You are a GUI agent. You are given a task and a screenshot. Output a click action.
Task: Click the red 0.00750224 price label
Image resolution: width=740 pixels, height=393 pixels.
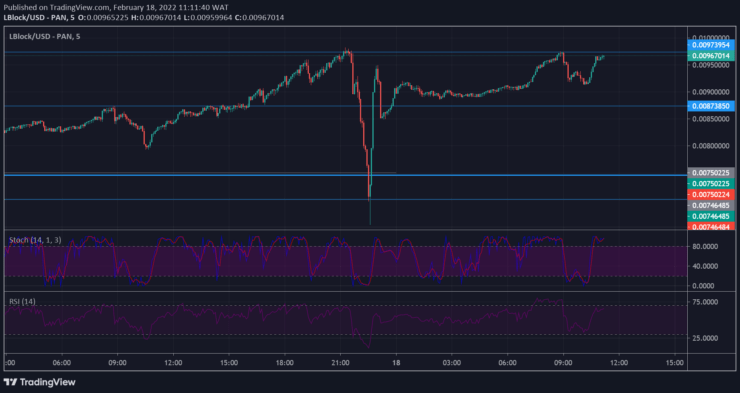pyautogui.click(x=711, y=194)
